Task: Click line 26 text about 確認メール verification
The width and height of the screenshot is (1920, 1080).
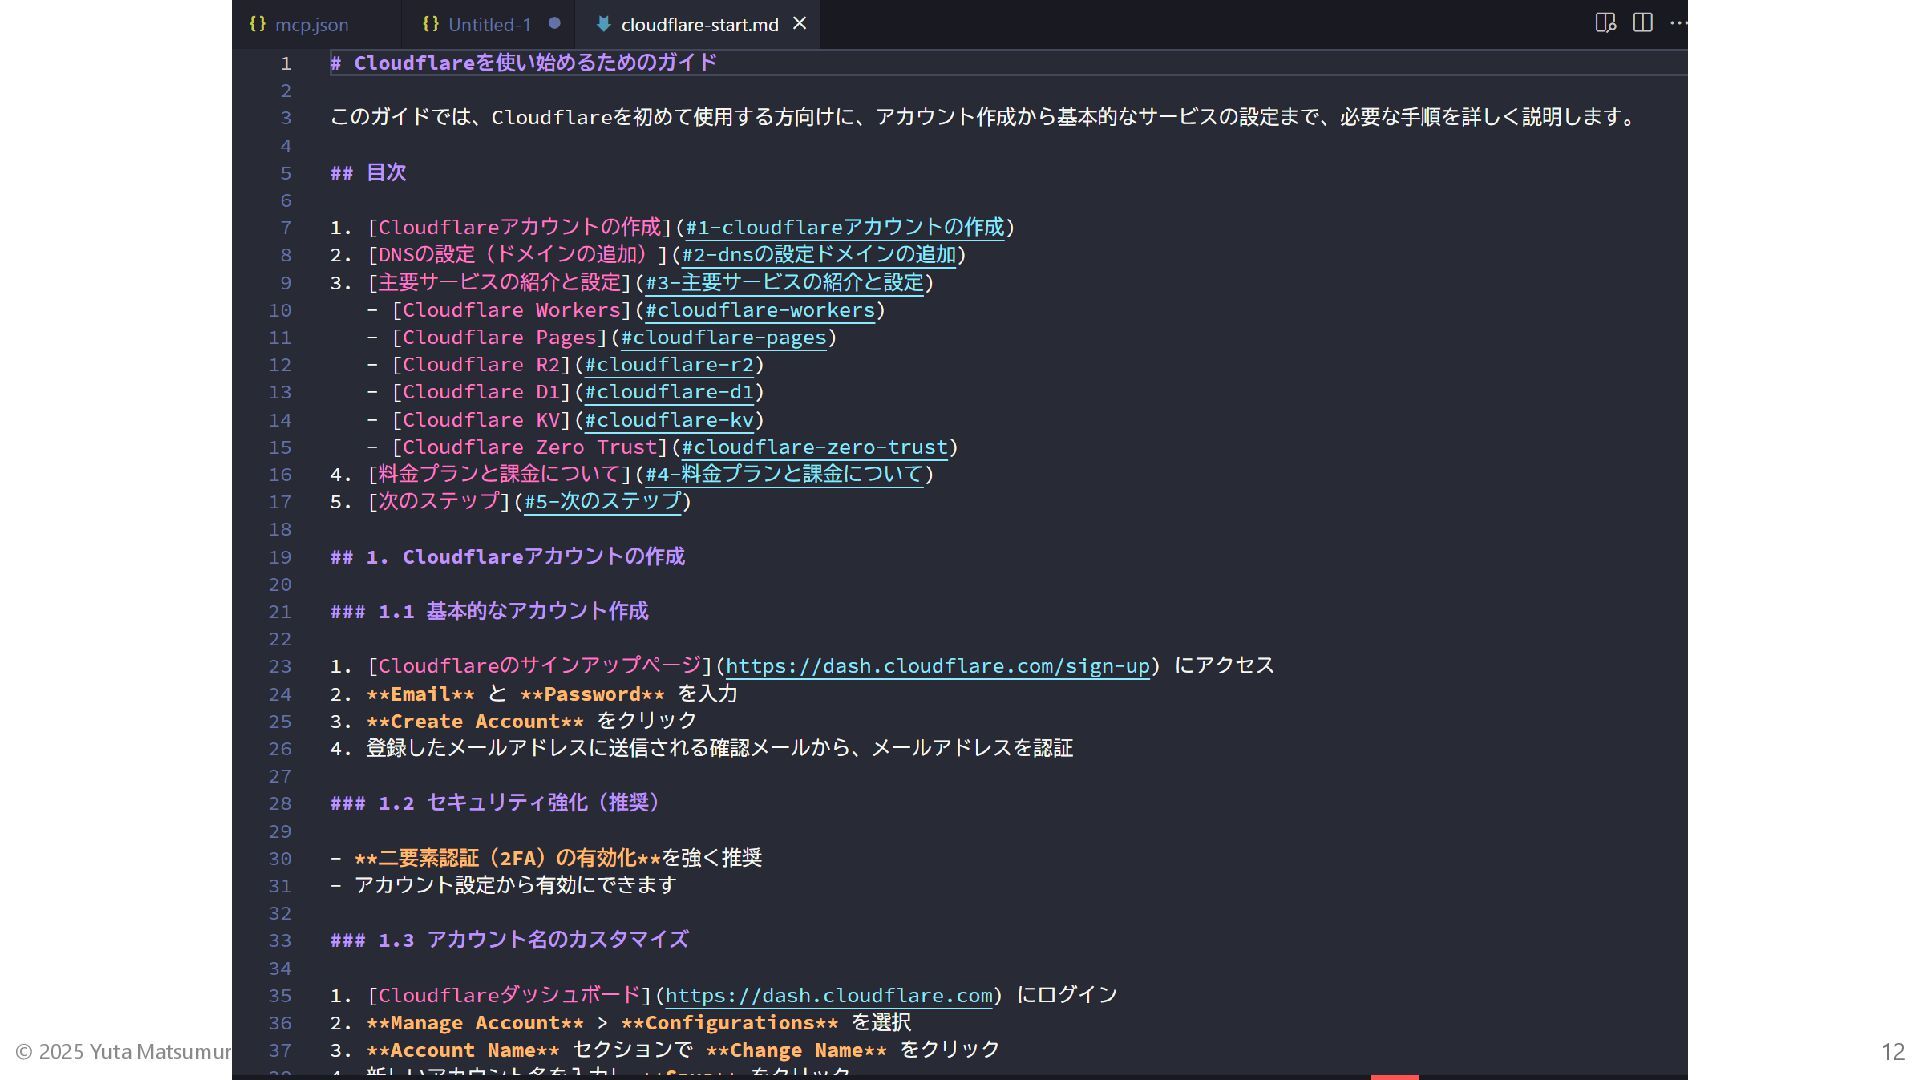Action: (x=719, y=748)
